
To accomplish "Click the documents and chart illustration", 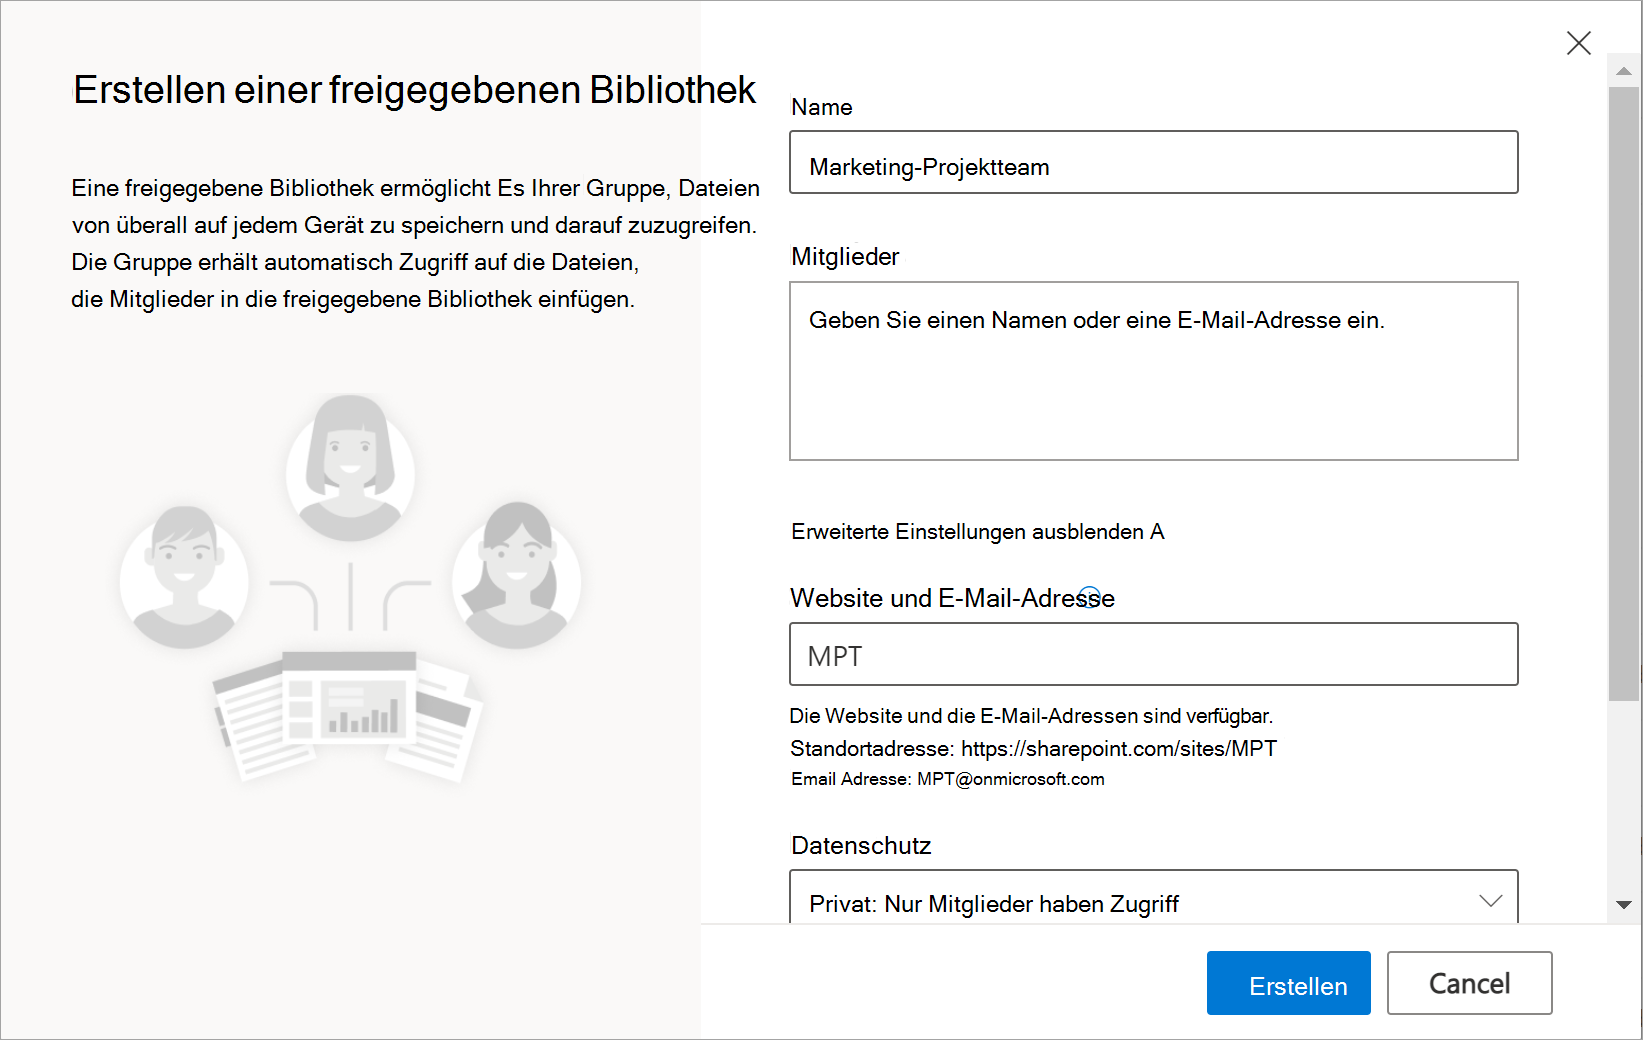I will [348, 715].
